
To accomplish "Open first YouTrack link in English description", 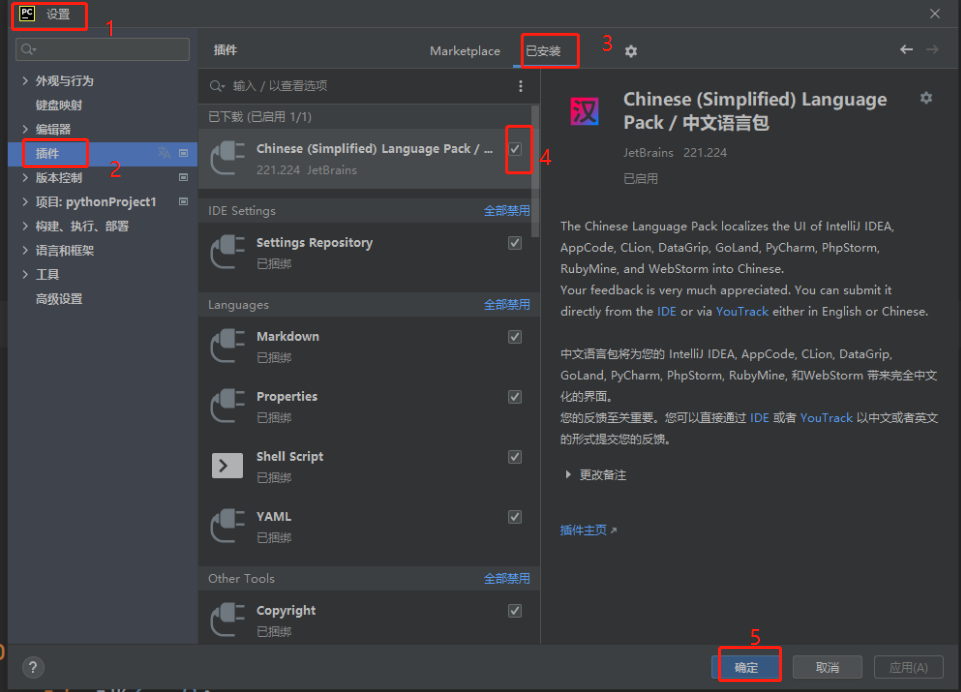I will coord(742,311).
